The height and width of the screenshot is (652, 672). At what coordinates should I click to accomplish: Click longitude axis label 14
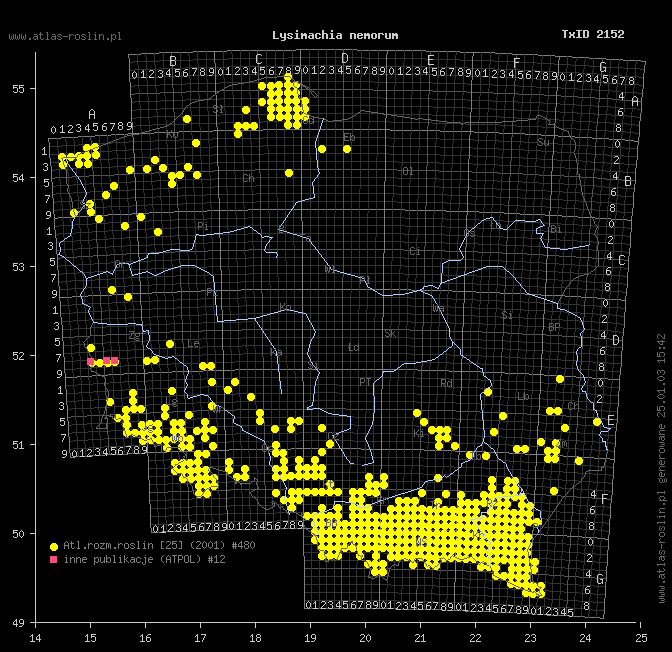click(x=35, y=638)
